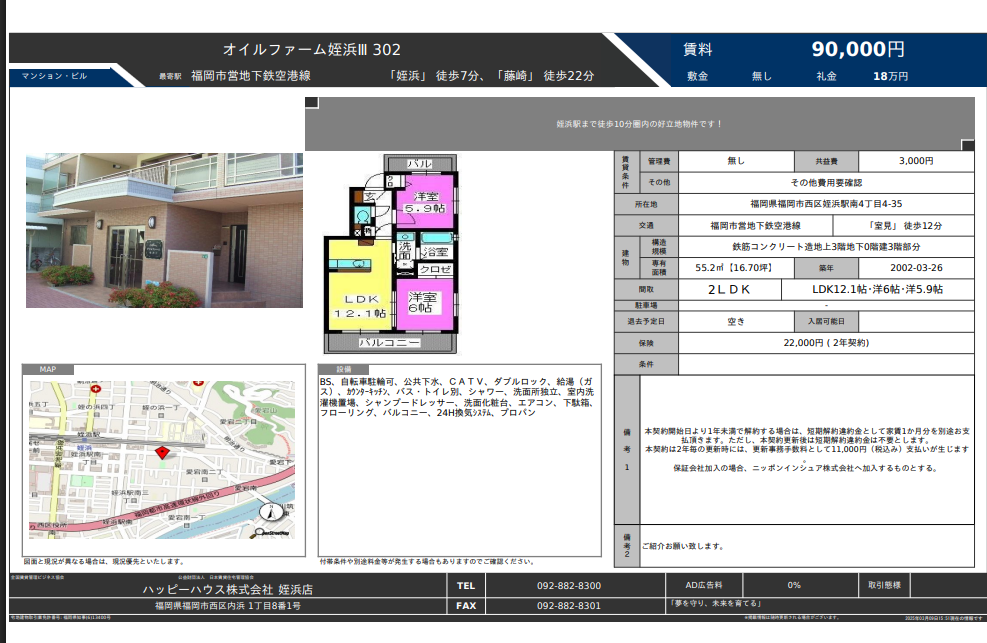Click the slogan 「夢を守り、未来を育てる」
The image size is (987, 643).
(x=716, y=603)
